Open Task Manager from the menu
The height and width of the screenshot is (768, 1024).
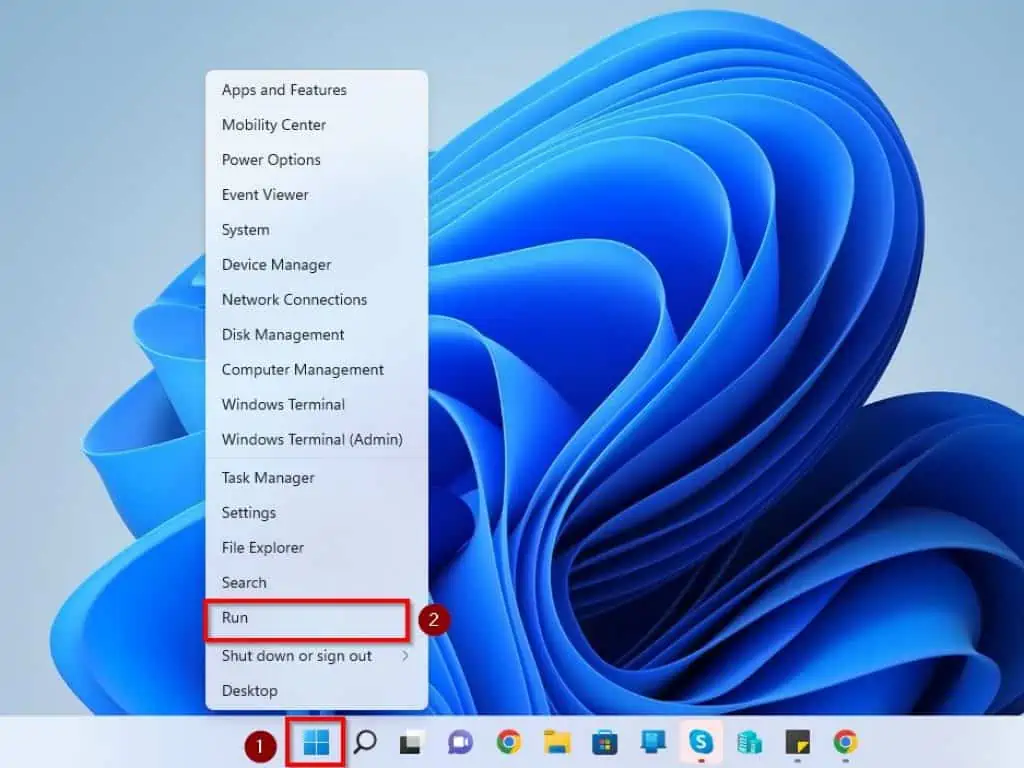[x=267, y=477]
